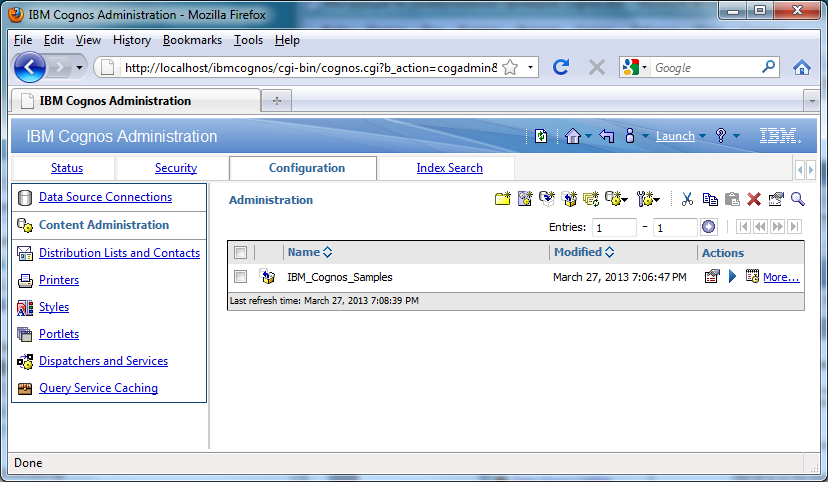Expand the Help dropdown arrow

737,137
